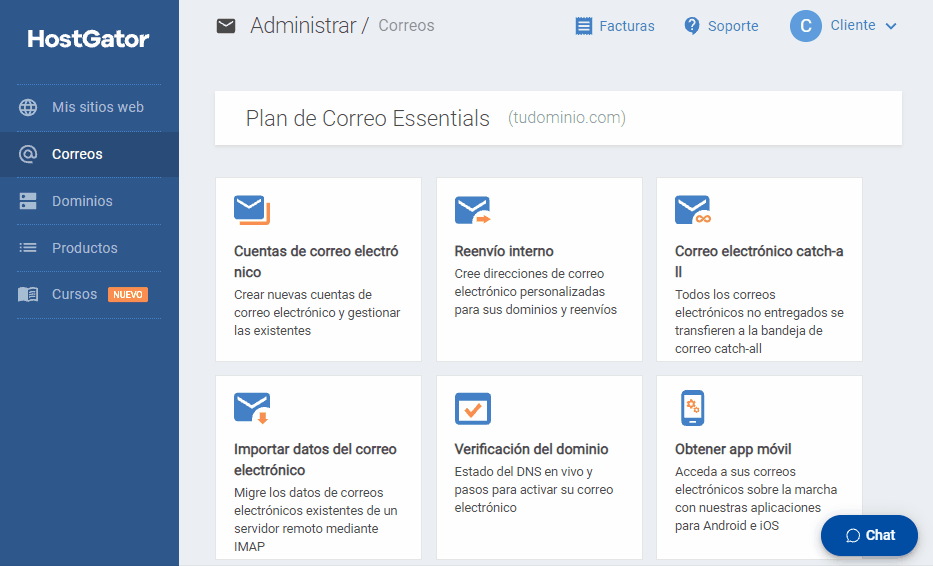This screenshot has height=566, width=933.
Task: Click the Soporte question mark icon
Action: (x=692, y=26)
